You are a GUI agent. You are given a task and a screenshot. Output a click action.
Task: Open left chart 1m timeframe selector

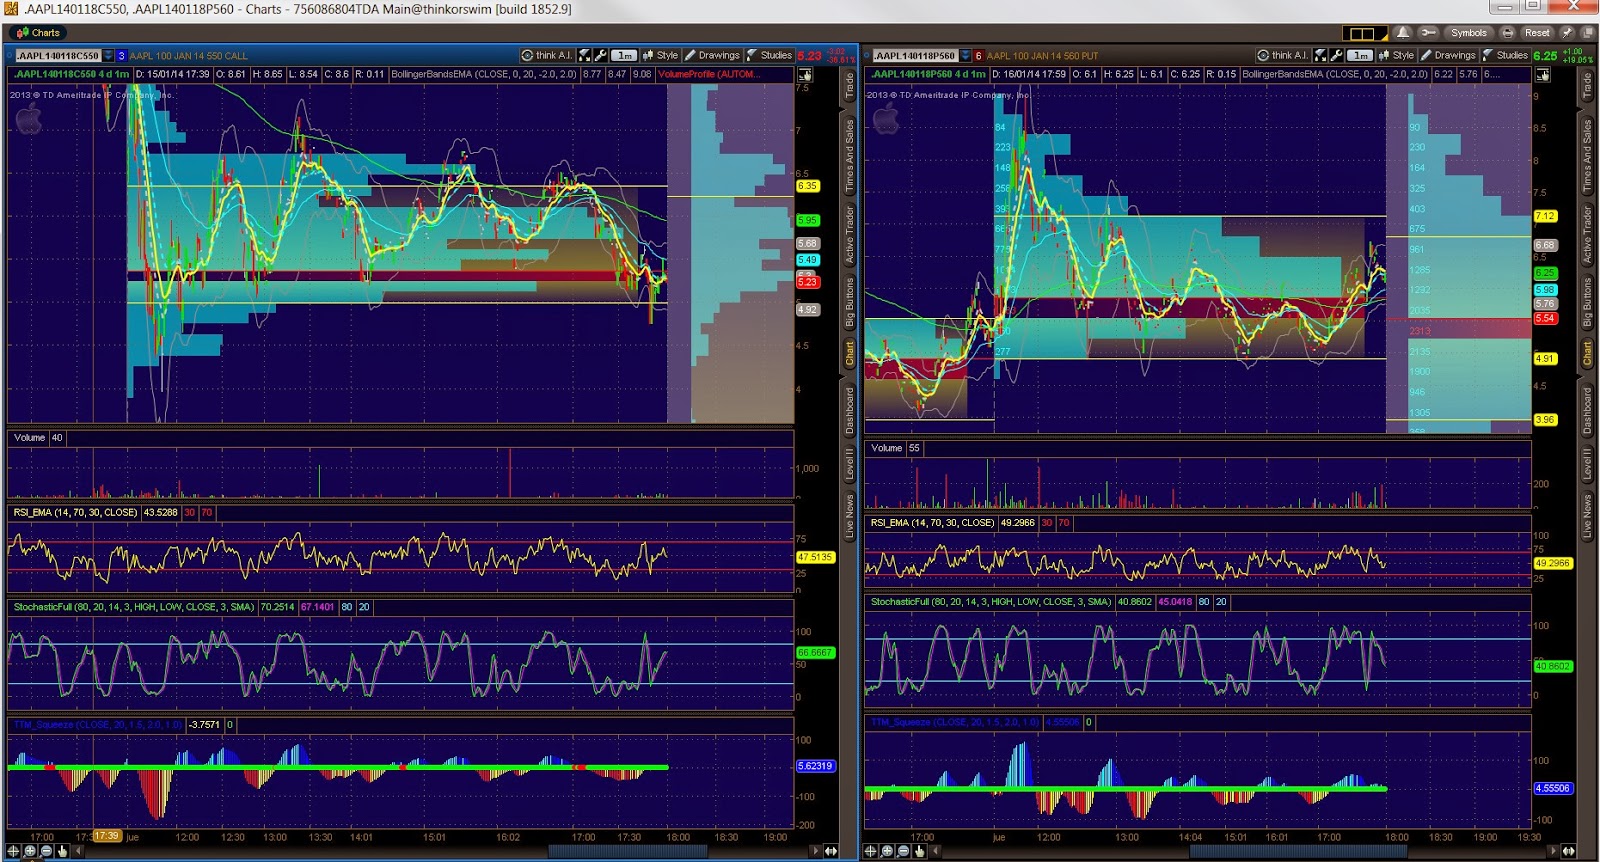[x=624, y=55]
